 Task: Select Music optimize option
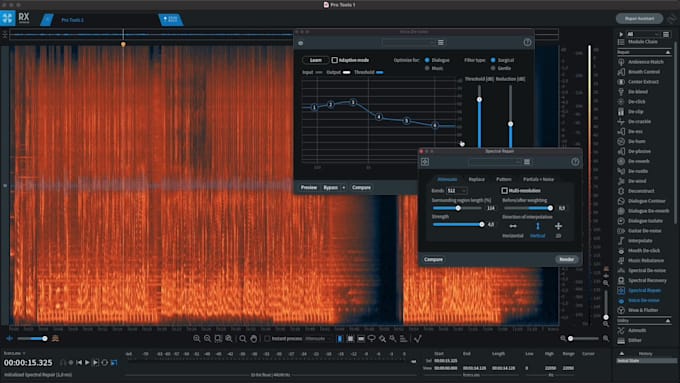427,69
